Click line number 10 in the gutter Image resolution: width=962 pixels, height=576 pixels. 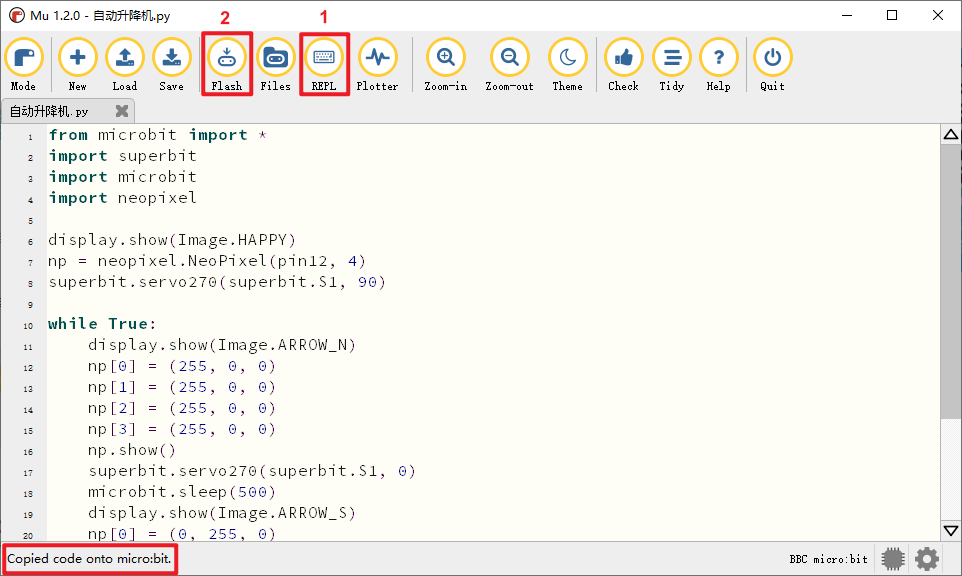(28, 326)
